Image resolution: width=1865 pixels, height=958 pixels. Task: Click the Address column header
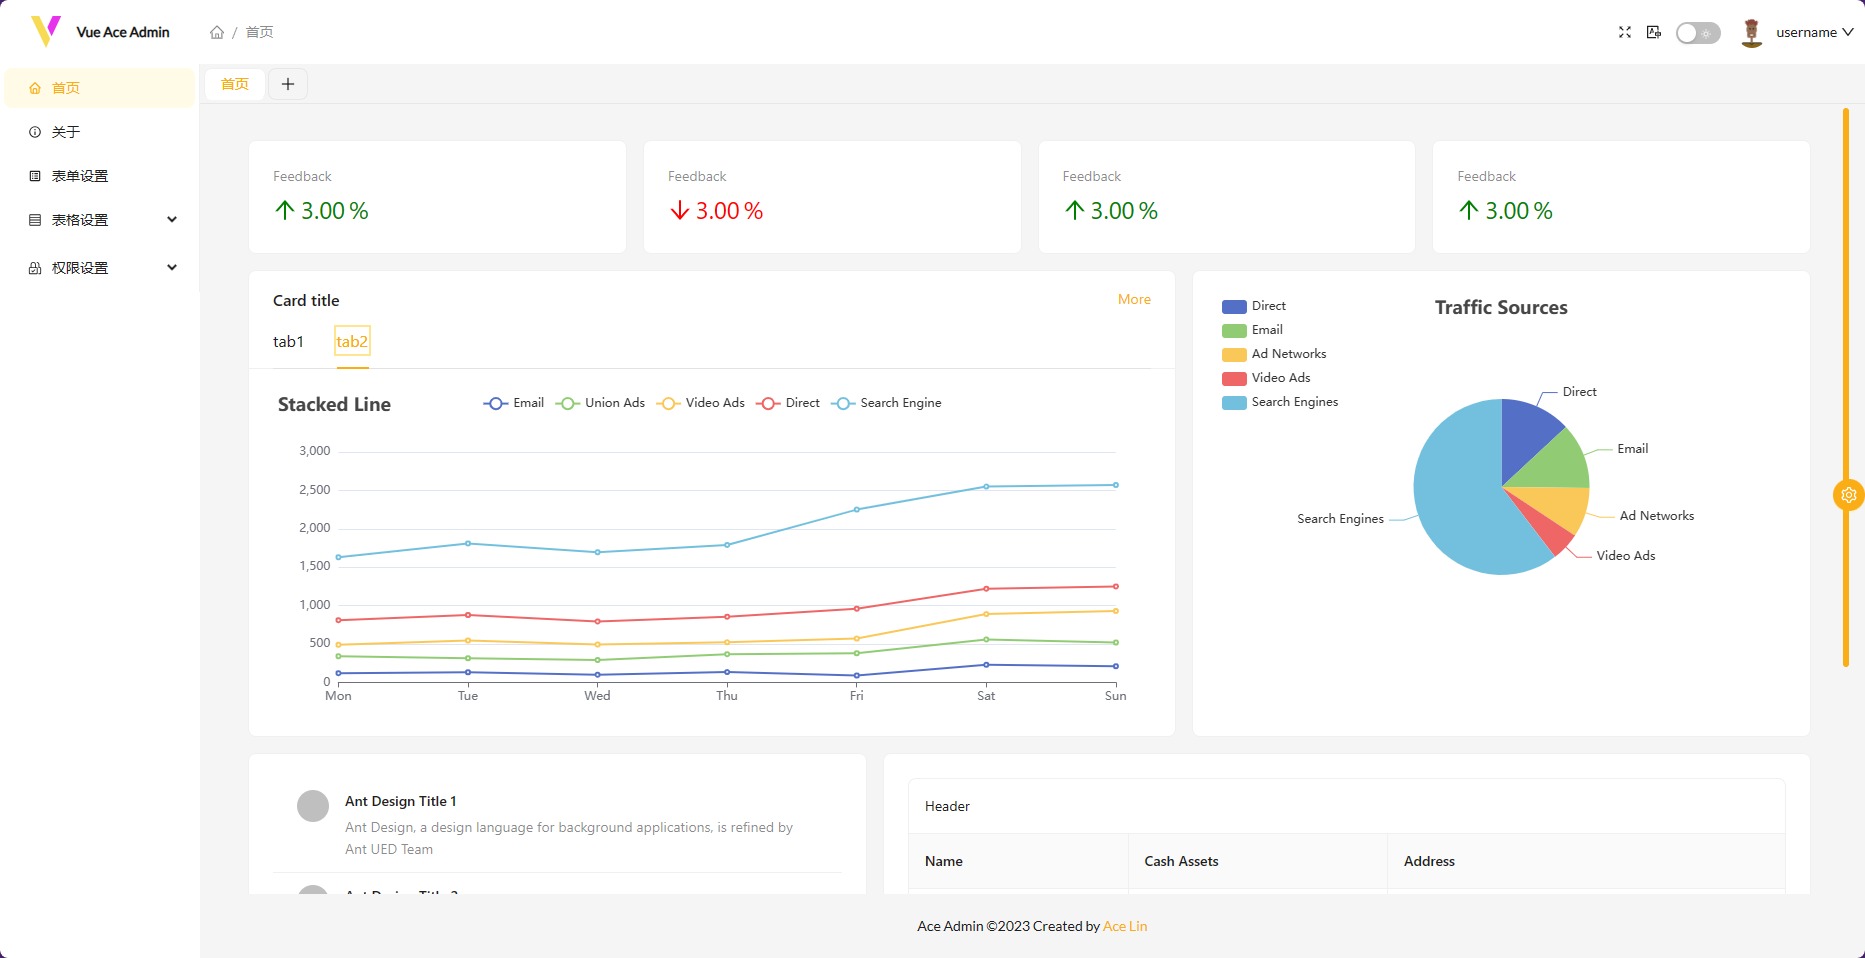1586,861
